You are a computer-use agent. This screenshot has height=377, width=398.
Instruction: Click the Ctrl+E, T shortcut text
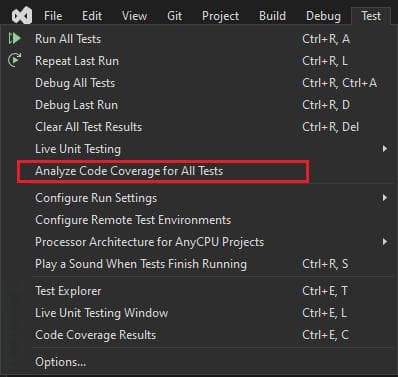(x=325, y=291)
